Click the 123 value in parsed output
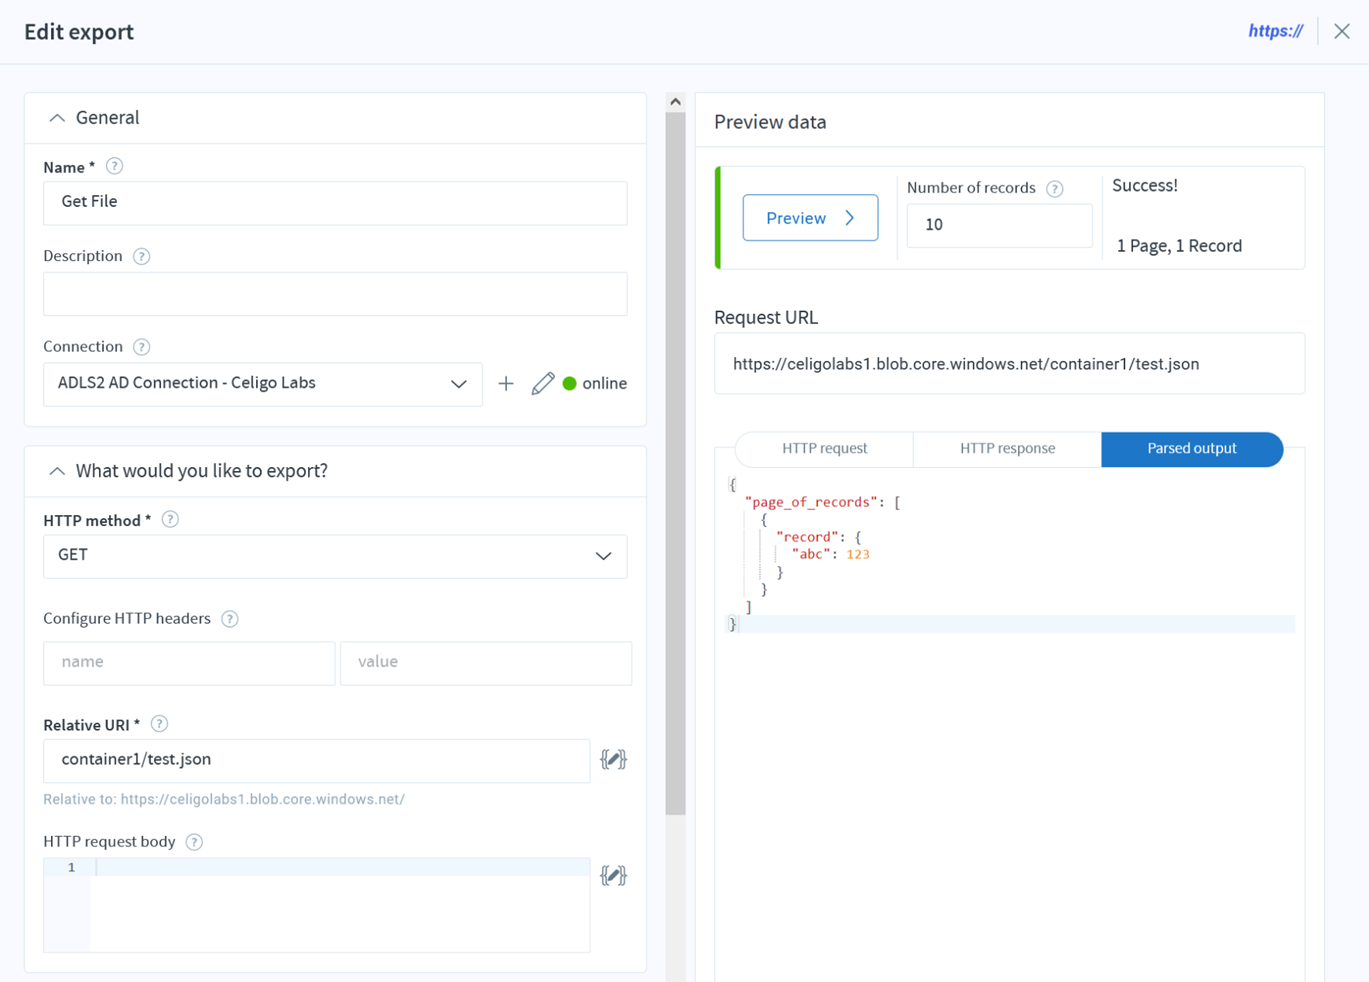Viewport: 1369px width, 982px height. click(858, 554)
